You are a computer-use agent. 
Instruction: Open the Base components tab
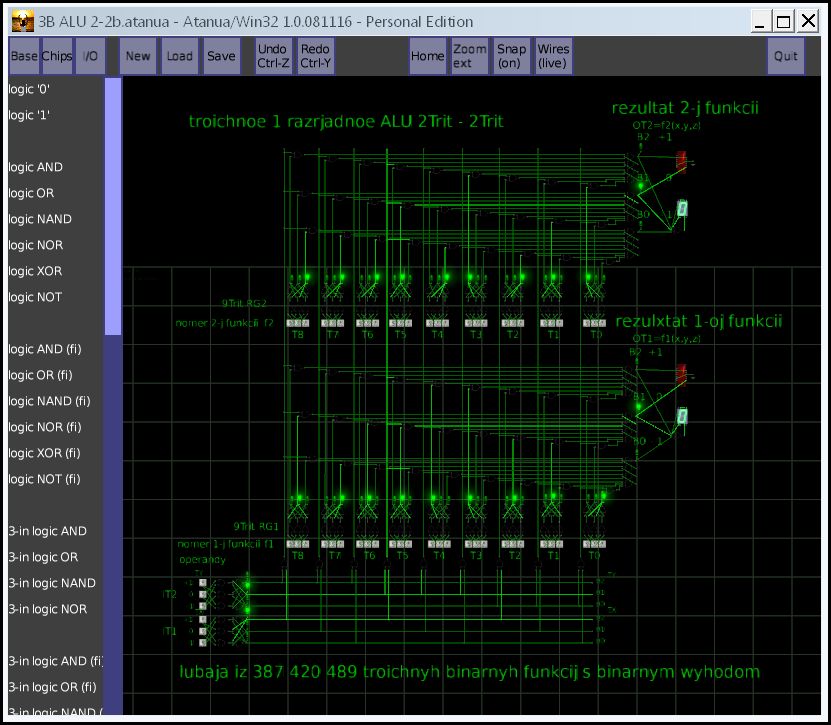24,56
